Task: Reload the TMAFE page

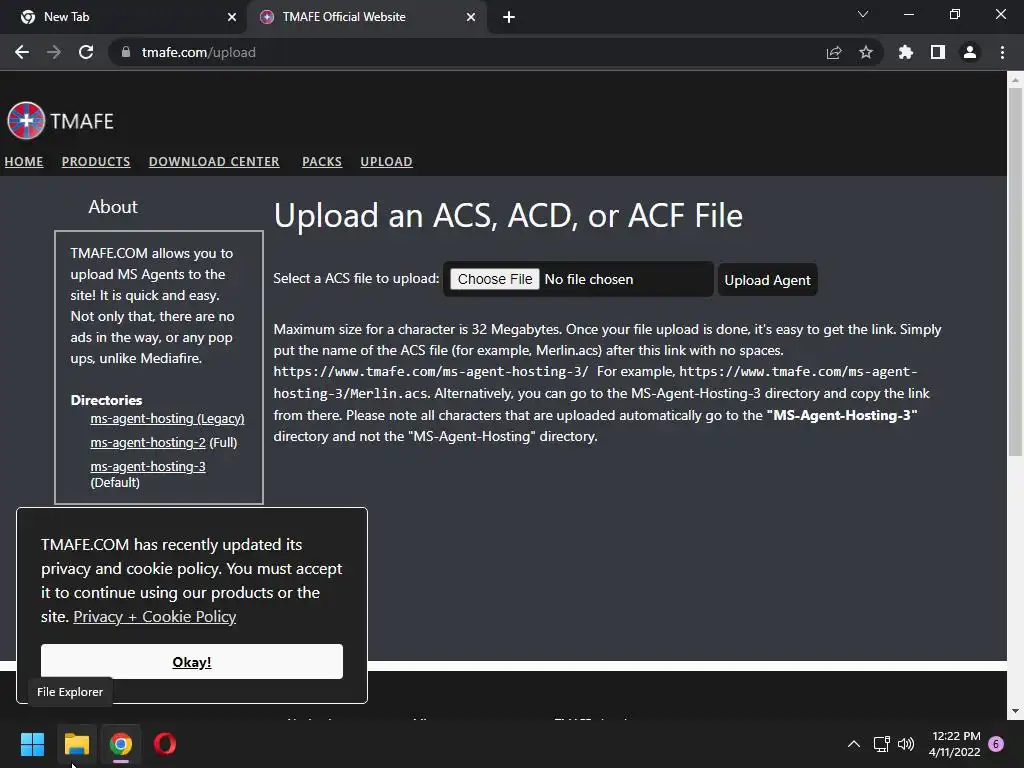Action: [x=86, y=52]
